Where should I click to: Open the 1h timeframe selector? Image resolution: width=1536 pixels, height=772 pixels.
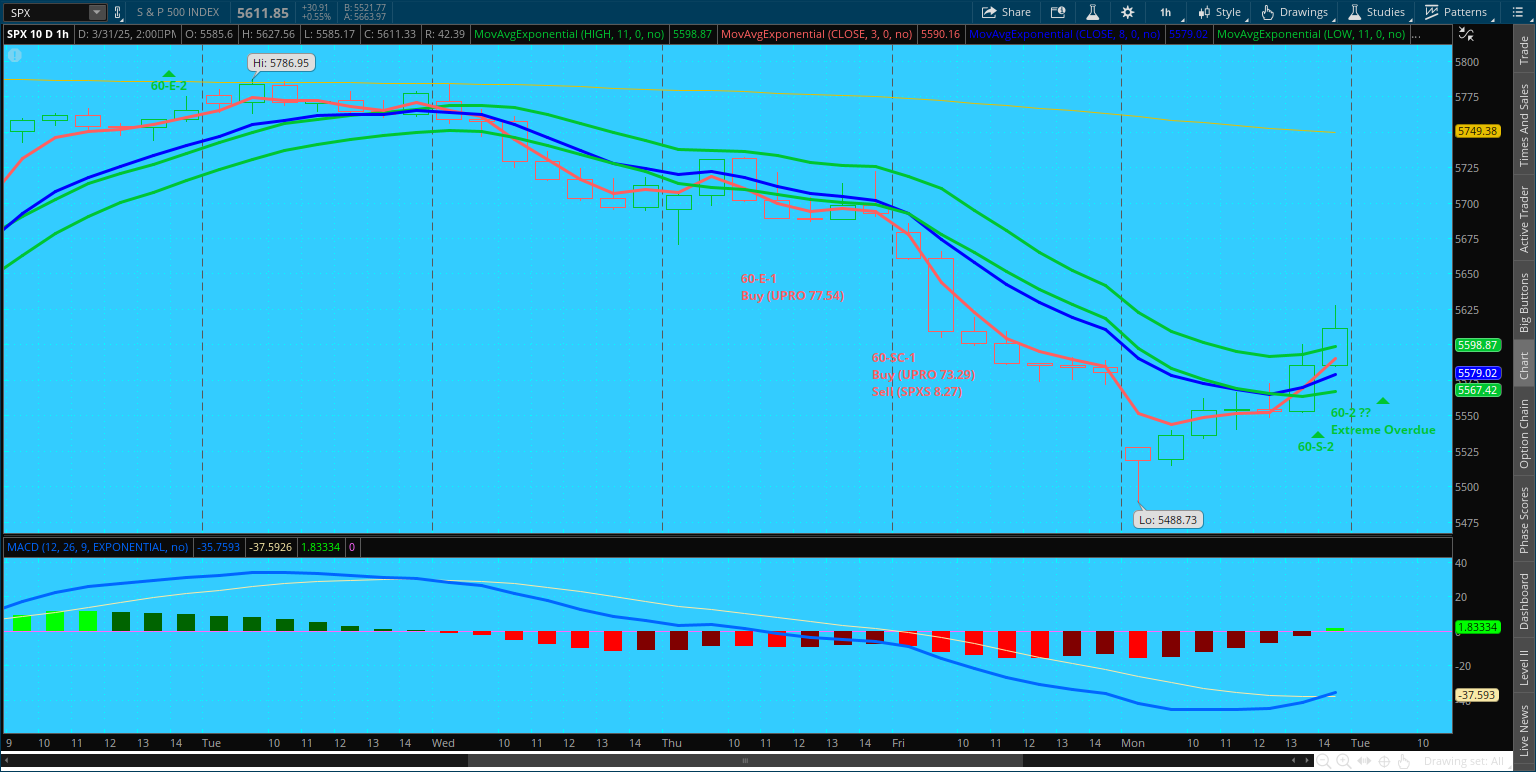[1166, 12]
